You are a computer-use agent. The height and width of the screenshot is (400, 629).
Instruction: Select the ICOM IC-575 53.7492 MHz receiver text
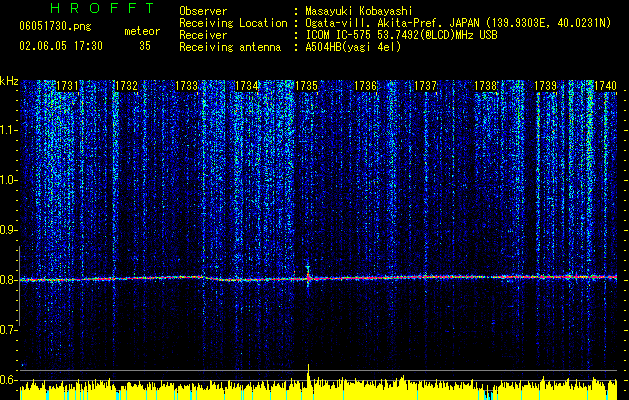[401, 35]
